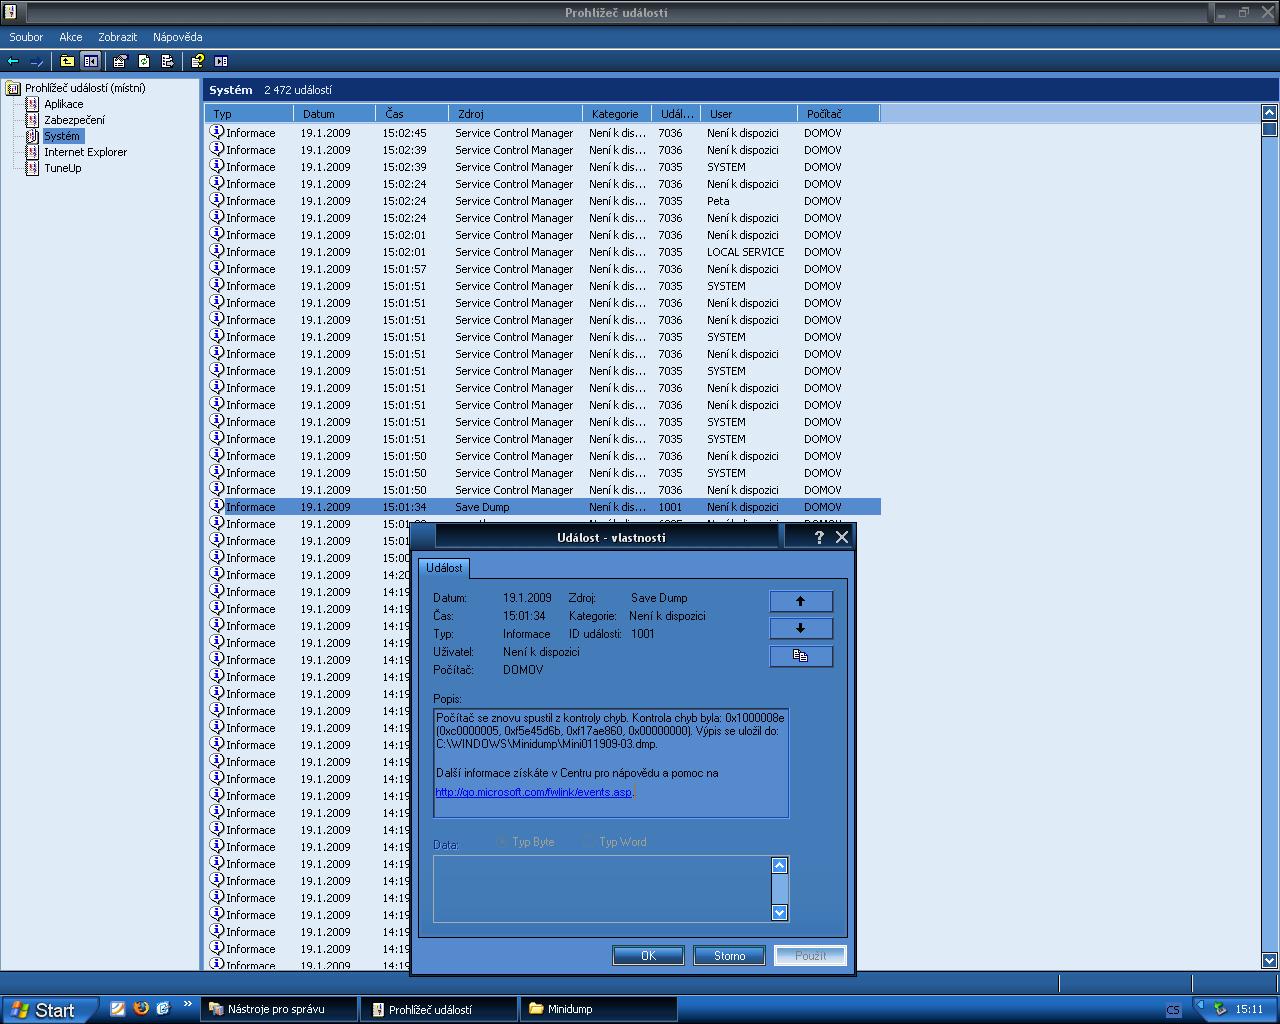This screenshot has width=1280, height=1024.
Task: Select the event row with time 15:01:57
Action: tap(543, 269)
